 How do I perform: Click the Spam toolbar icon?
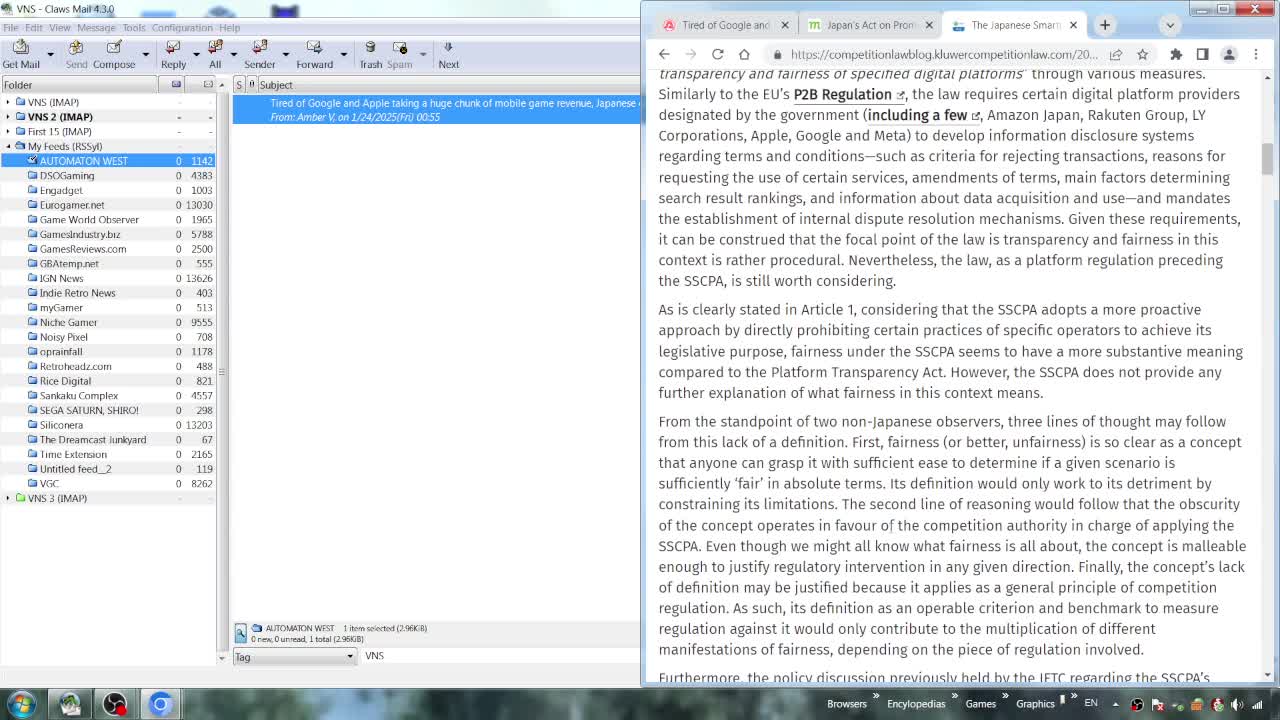pyautogui.click(x=400, y=48)
